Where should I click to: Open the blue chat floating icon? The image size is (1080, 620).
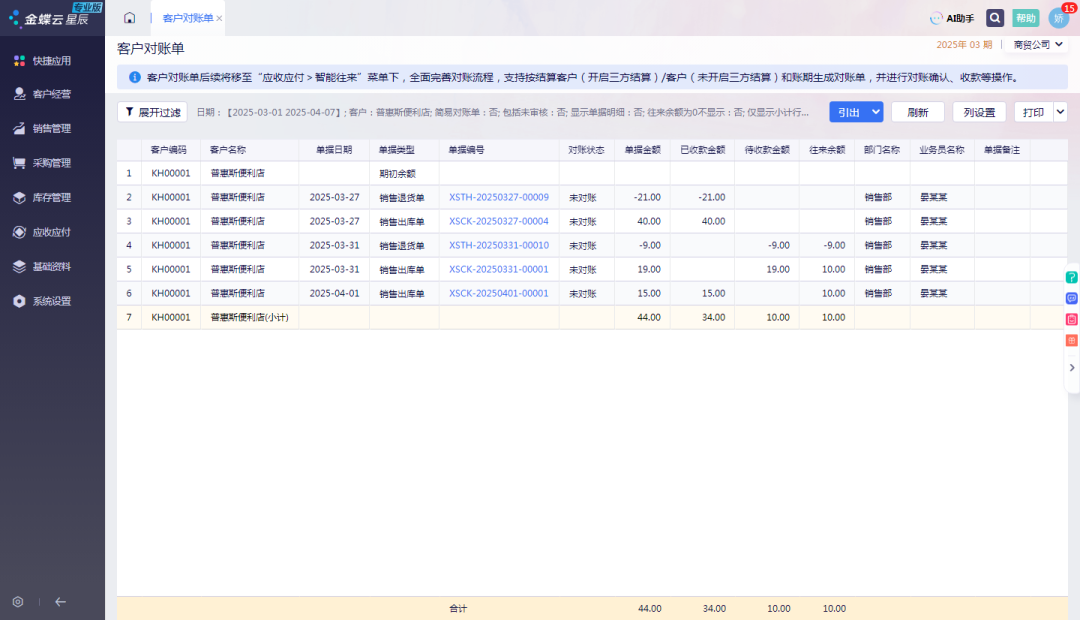1072,298
